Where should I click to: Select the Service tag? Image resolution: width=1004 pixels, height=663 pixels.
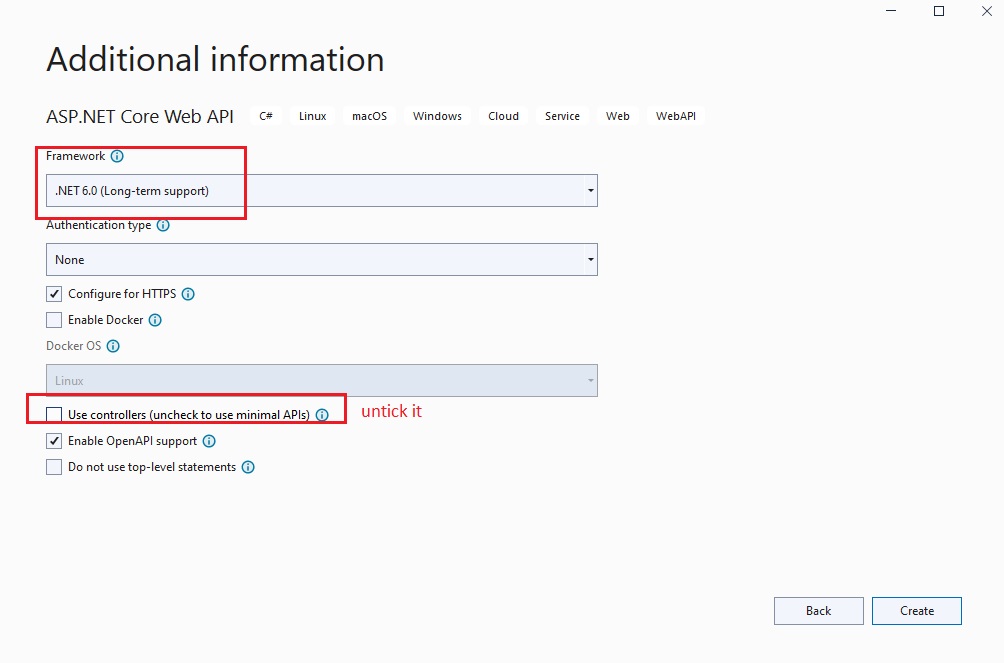click(x=562, y=116)
